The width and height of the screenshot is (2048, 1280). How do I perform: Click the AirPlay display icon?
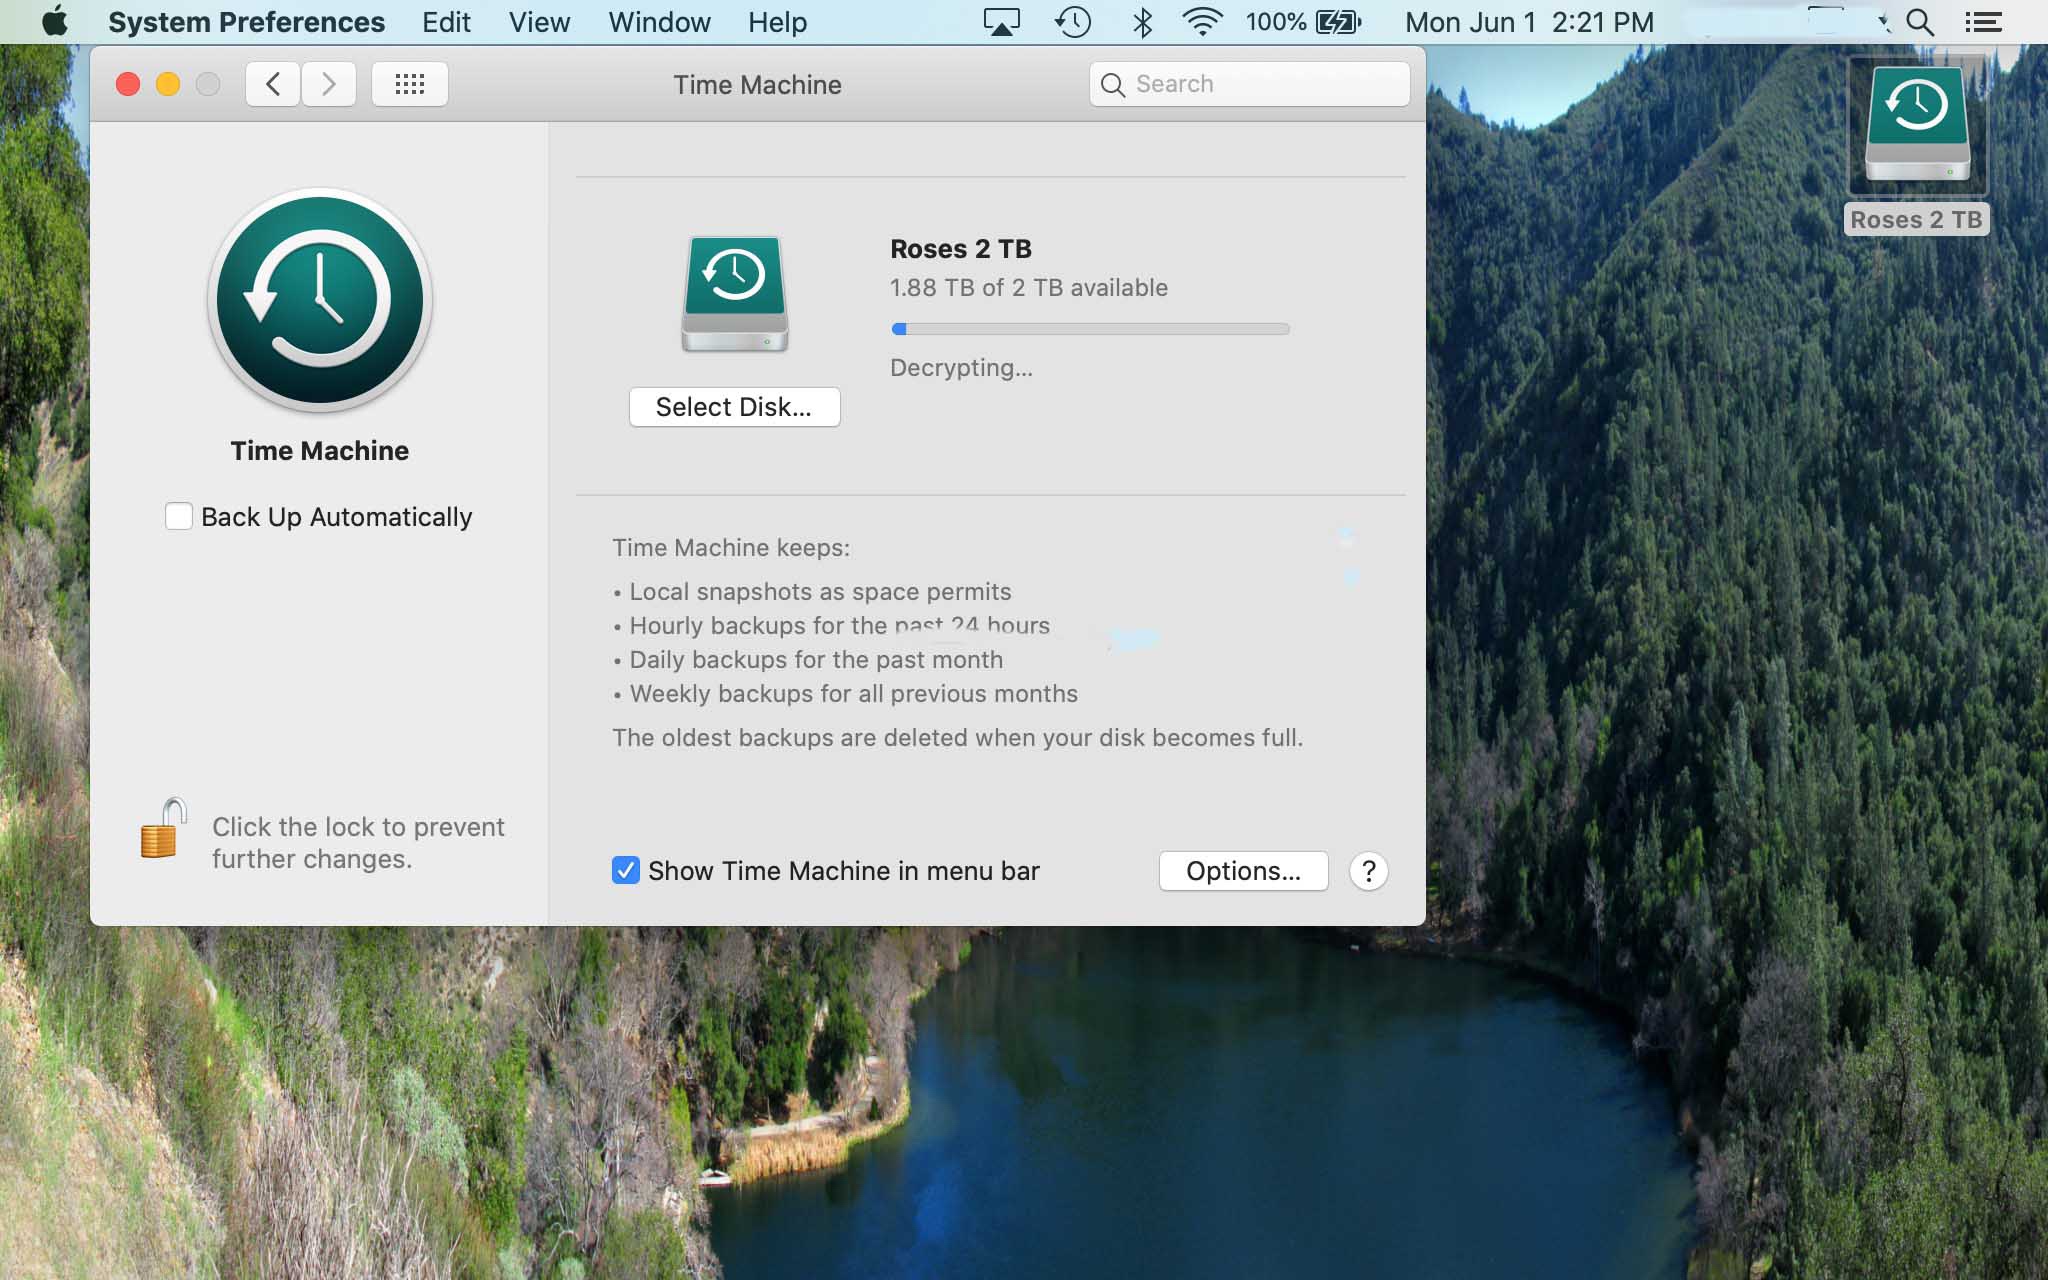click(x=1001, y=22)
